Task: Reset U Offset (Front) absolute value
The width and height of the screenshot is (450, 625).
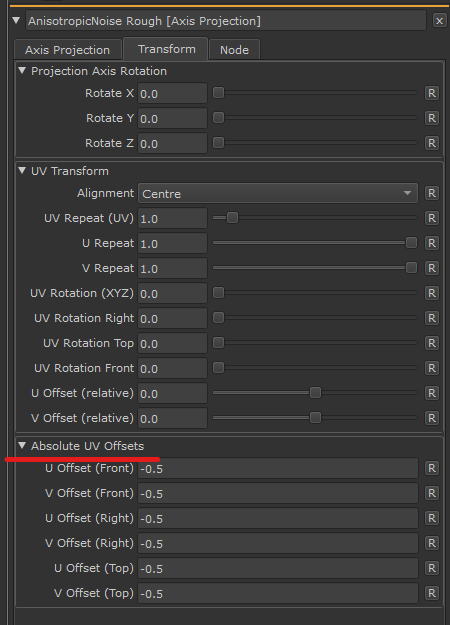Action: [432, 468]
